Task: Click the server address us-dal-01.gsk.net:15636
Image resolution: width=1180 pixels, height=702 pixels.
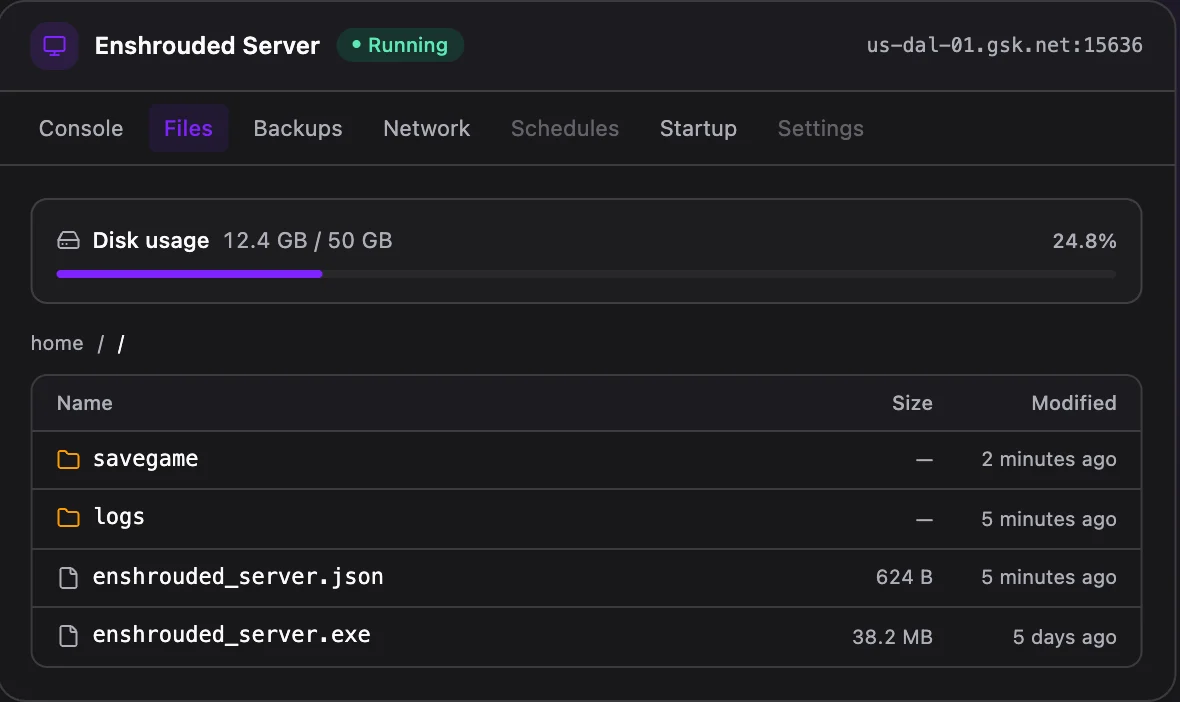Action: 1005,45
